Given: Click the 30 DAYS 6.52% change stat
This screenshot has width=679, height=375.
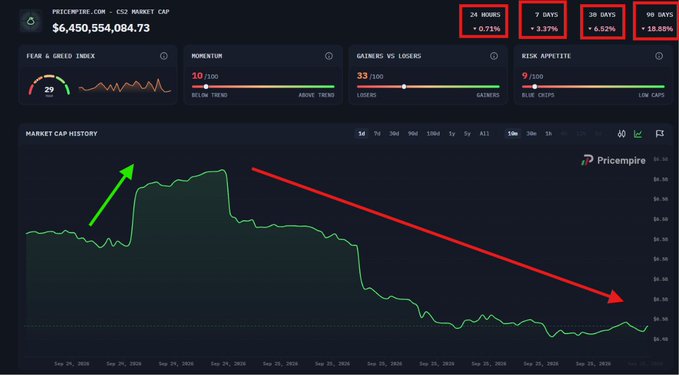Looking at the screenshot, I should [x=603, y=22].
